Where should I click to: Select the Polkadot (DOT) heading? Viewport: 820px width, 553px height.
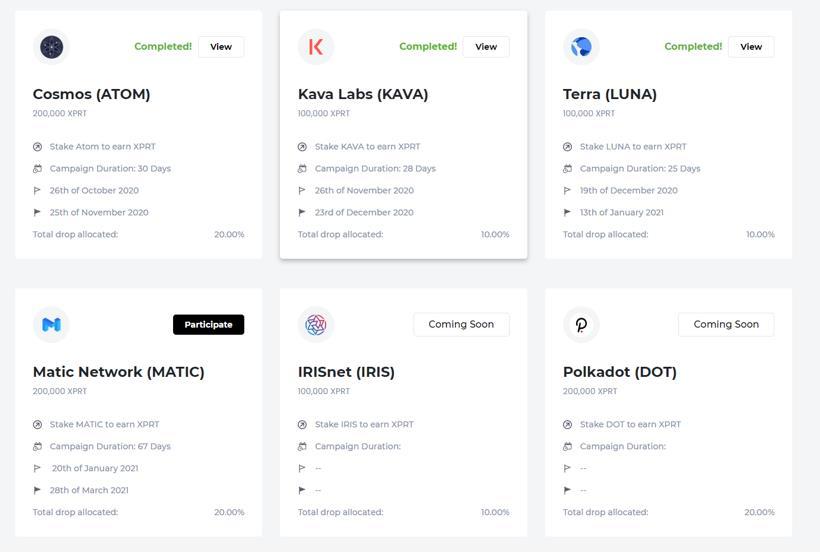620,372
